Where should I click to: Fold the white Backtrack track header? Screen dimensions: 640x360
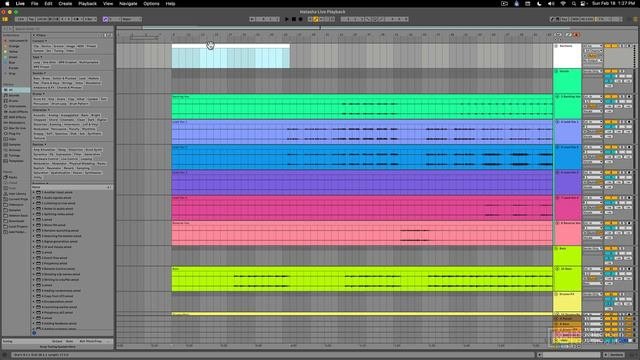(556, 46)
